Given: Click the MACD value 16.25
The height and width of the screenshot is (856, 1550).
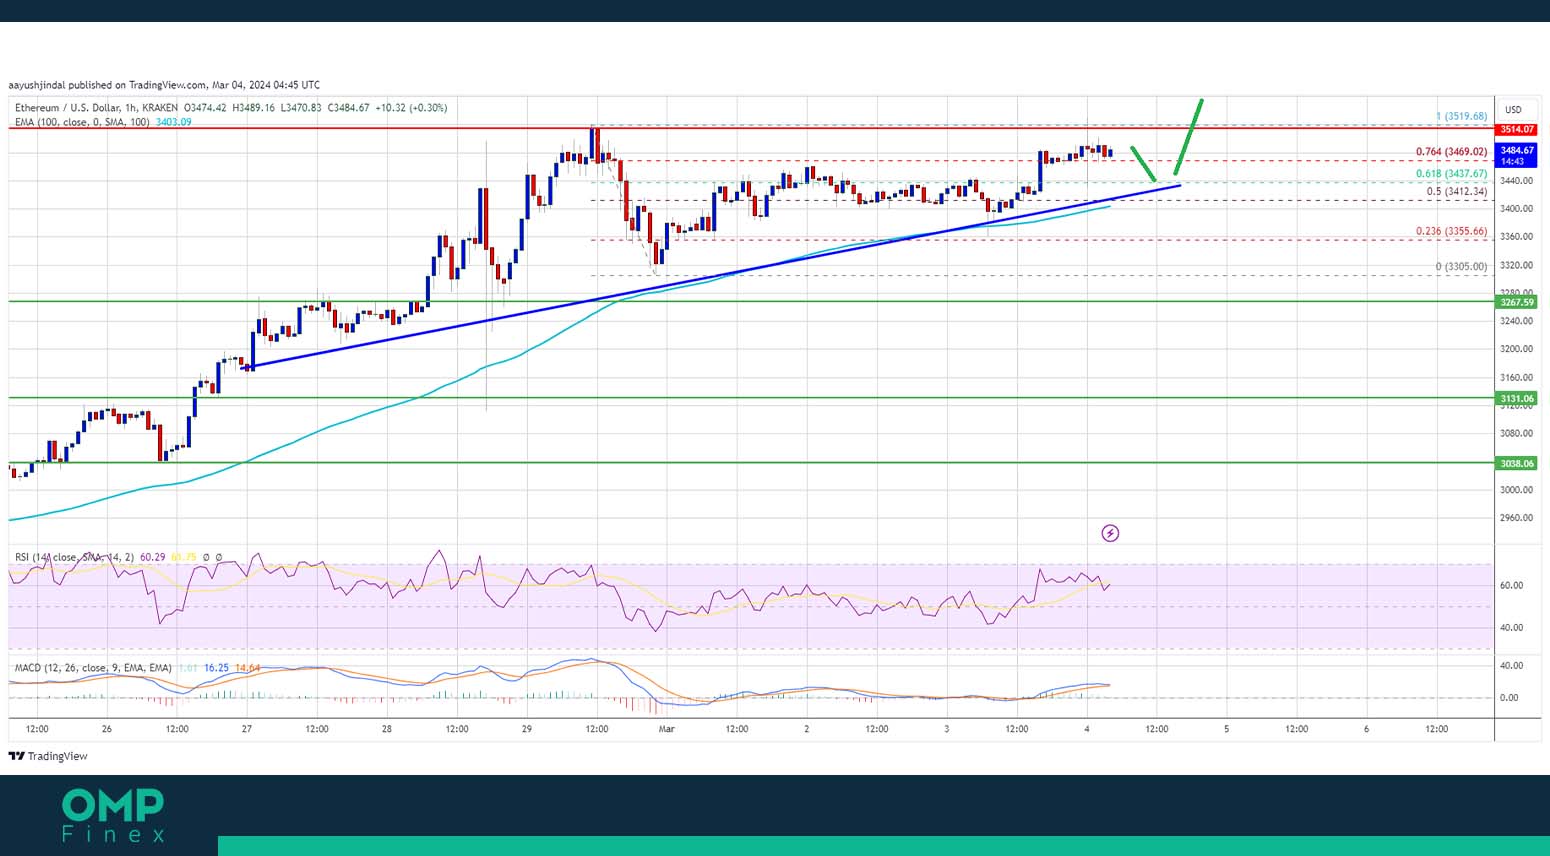Looking at the screenshot, I should pos(216,668).
